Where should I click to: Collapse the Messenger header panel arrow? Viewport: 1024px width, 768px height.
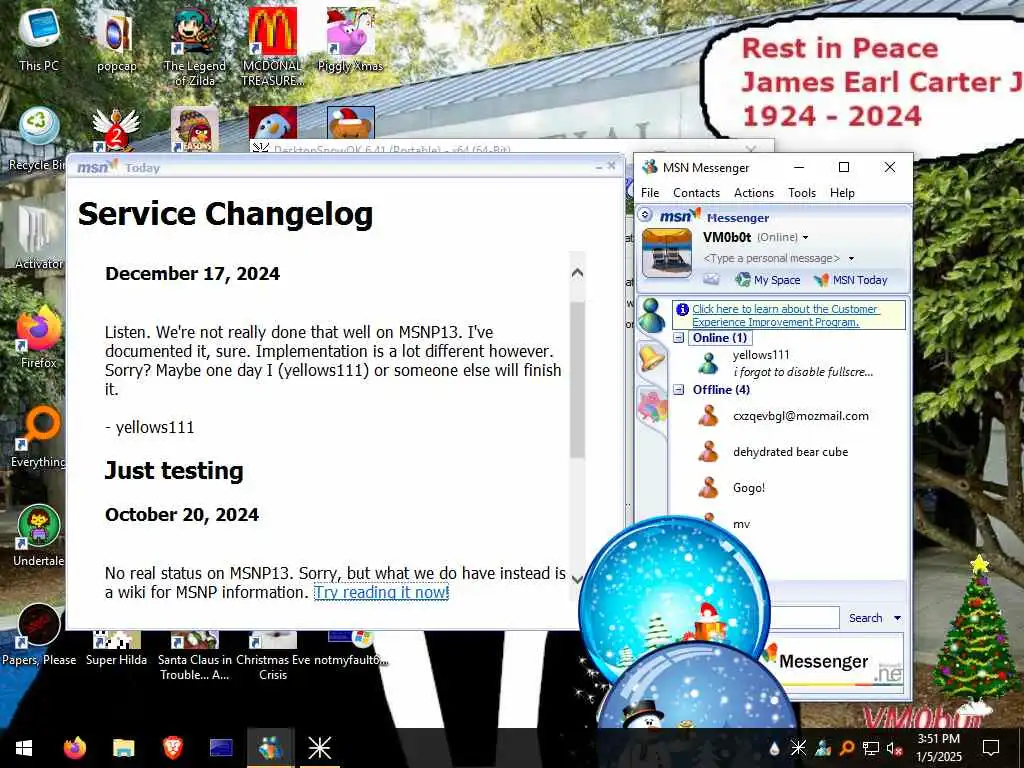click(645, 214)
